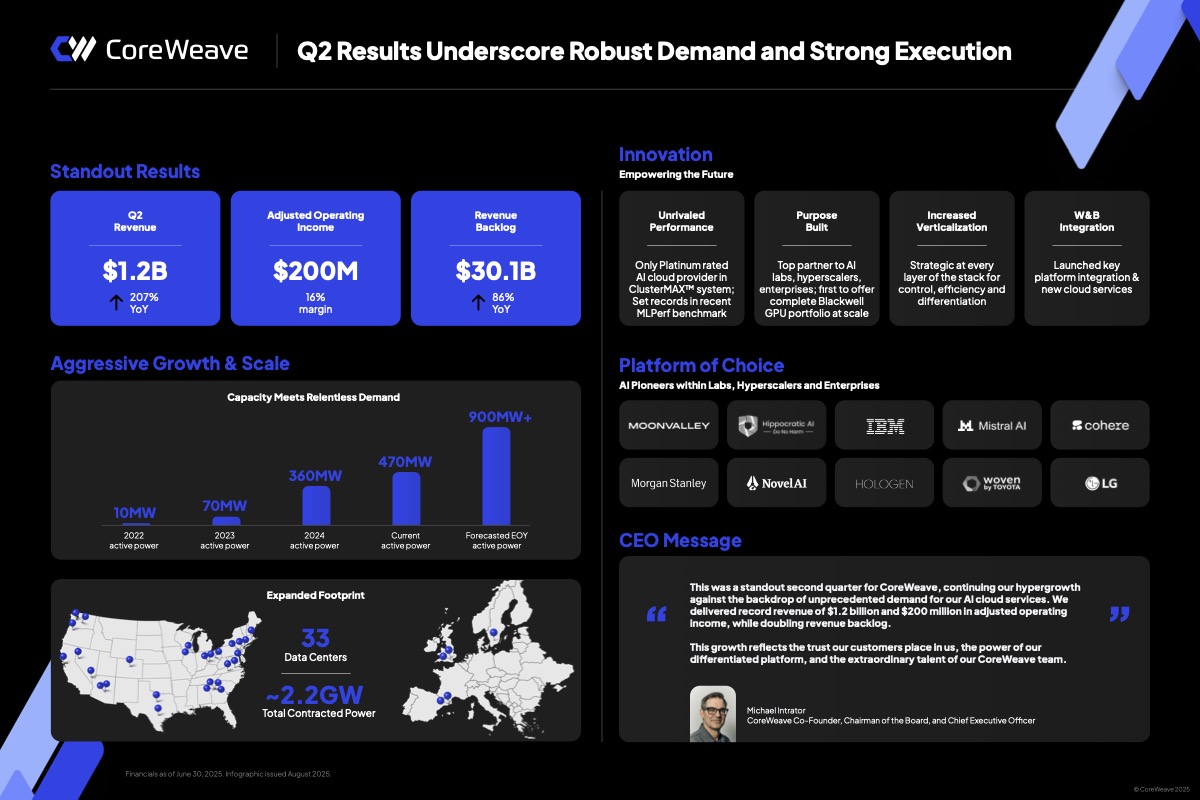The height and width of the screenshot is (800, 1200).
Task: Select the Increased Verticalization card
Action: coord(952,258)
